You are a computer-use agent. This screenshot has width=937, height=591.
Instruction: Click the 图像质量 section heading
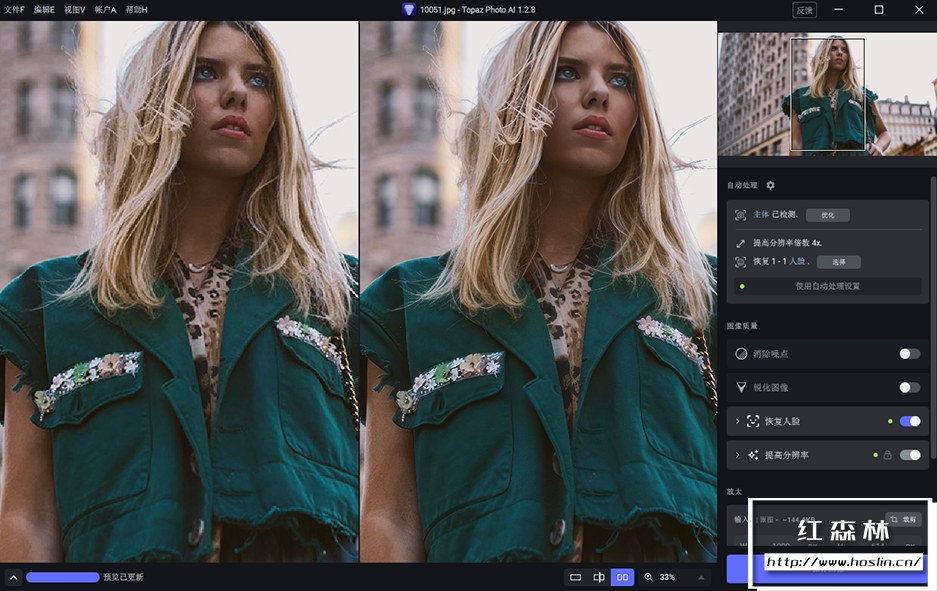coord(742,326)
